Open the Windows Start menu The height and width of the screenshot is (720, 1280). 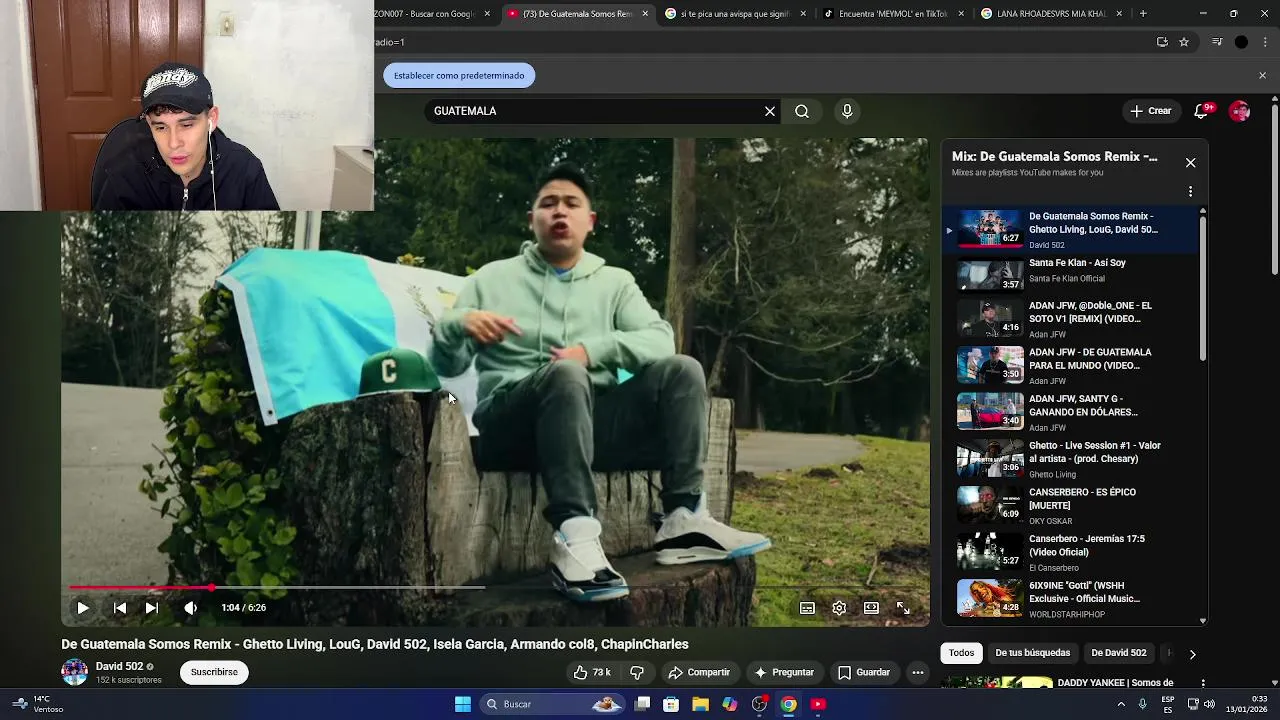tap(463, 704)
